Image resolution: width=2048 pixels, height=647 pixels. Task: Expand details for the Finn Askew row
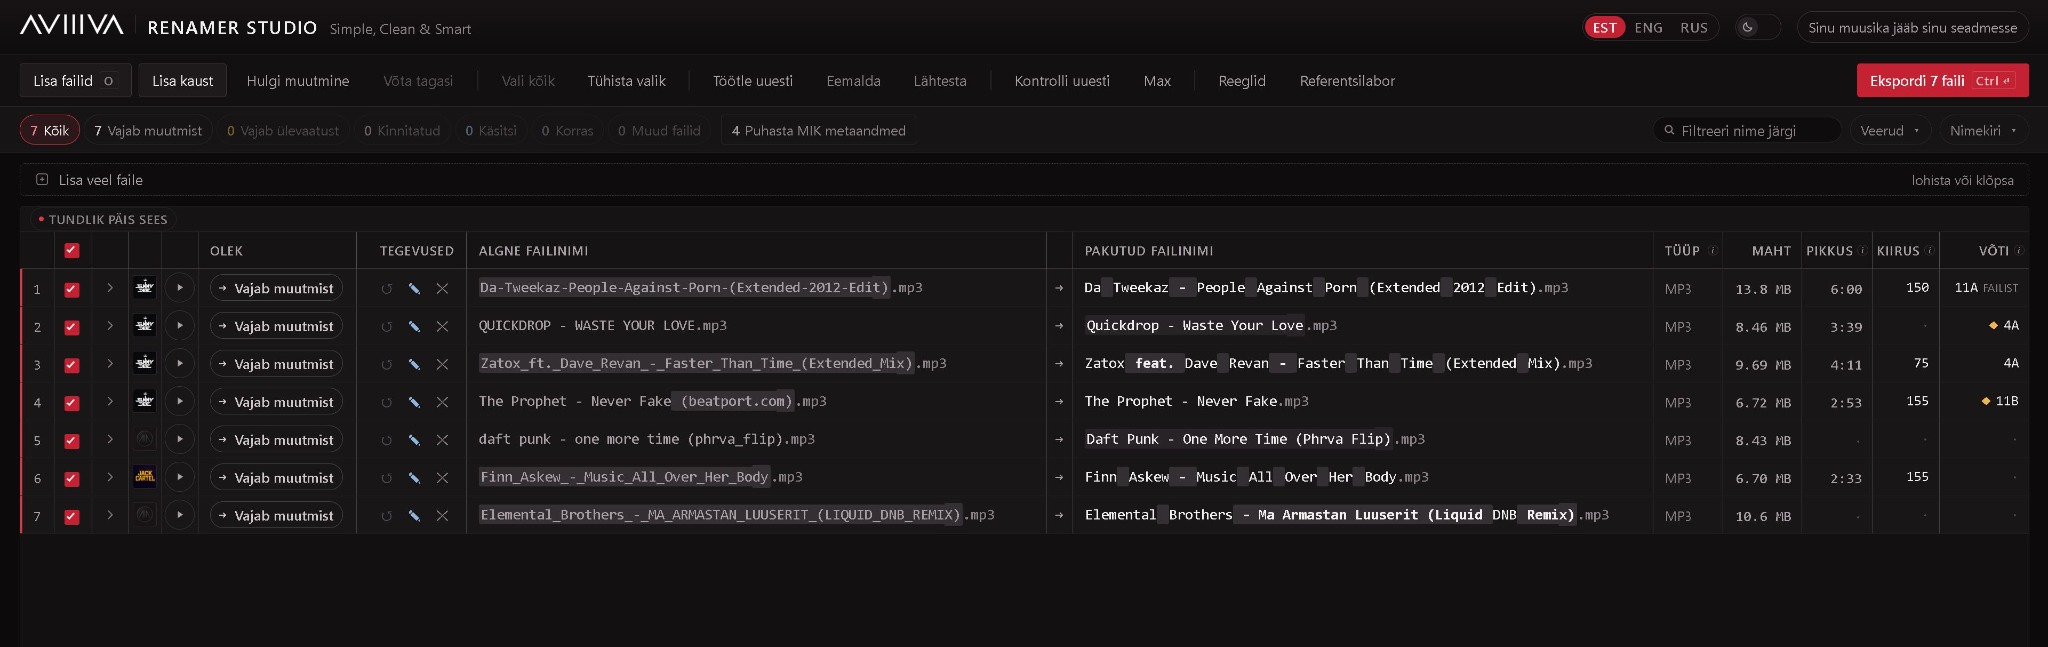110,478
